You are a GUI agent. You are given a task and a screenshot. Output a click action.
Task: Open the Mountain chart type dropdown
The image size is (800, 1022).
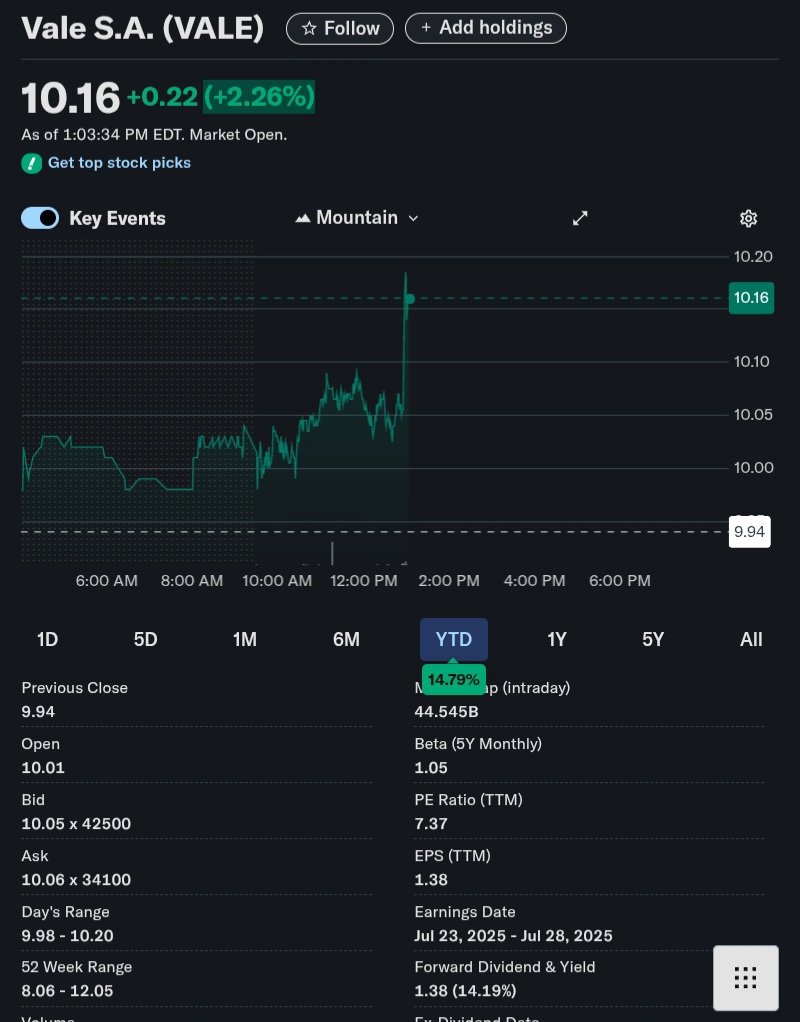click(x=357, y=218)
